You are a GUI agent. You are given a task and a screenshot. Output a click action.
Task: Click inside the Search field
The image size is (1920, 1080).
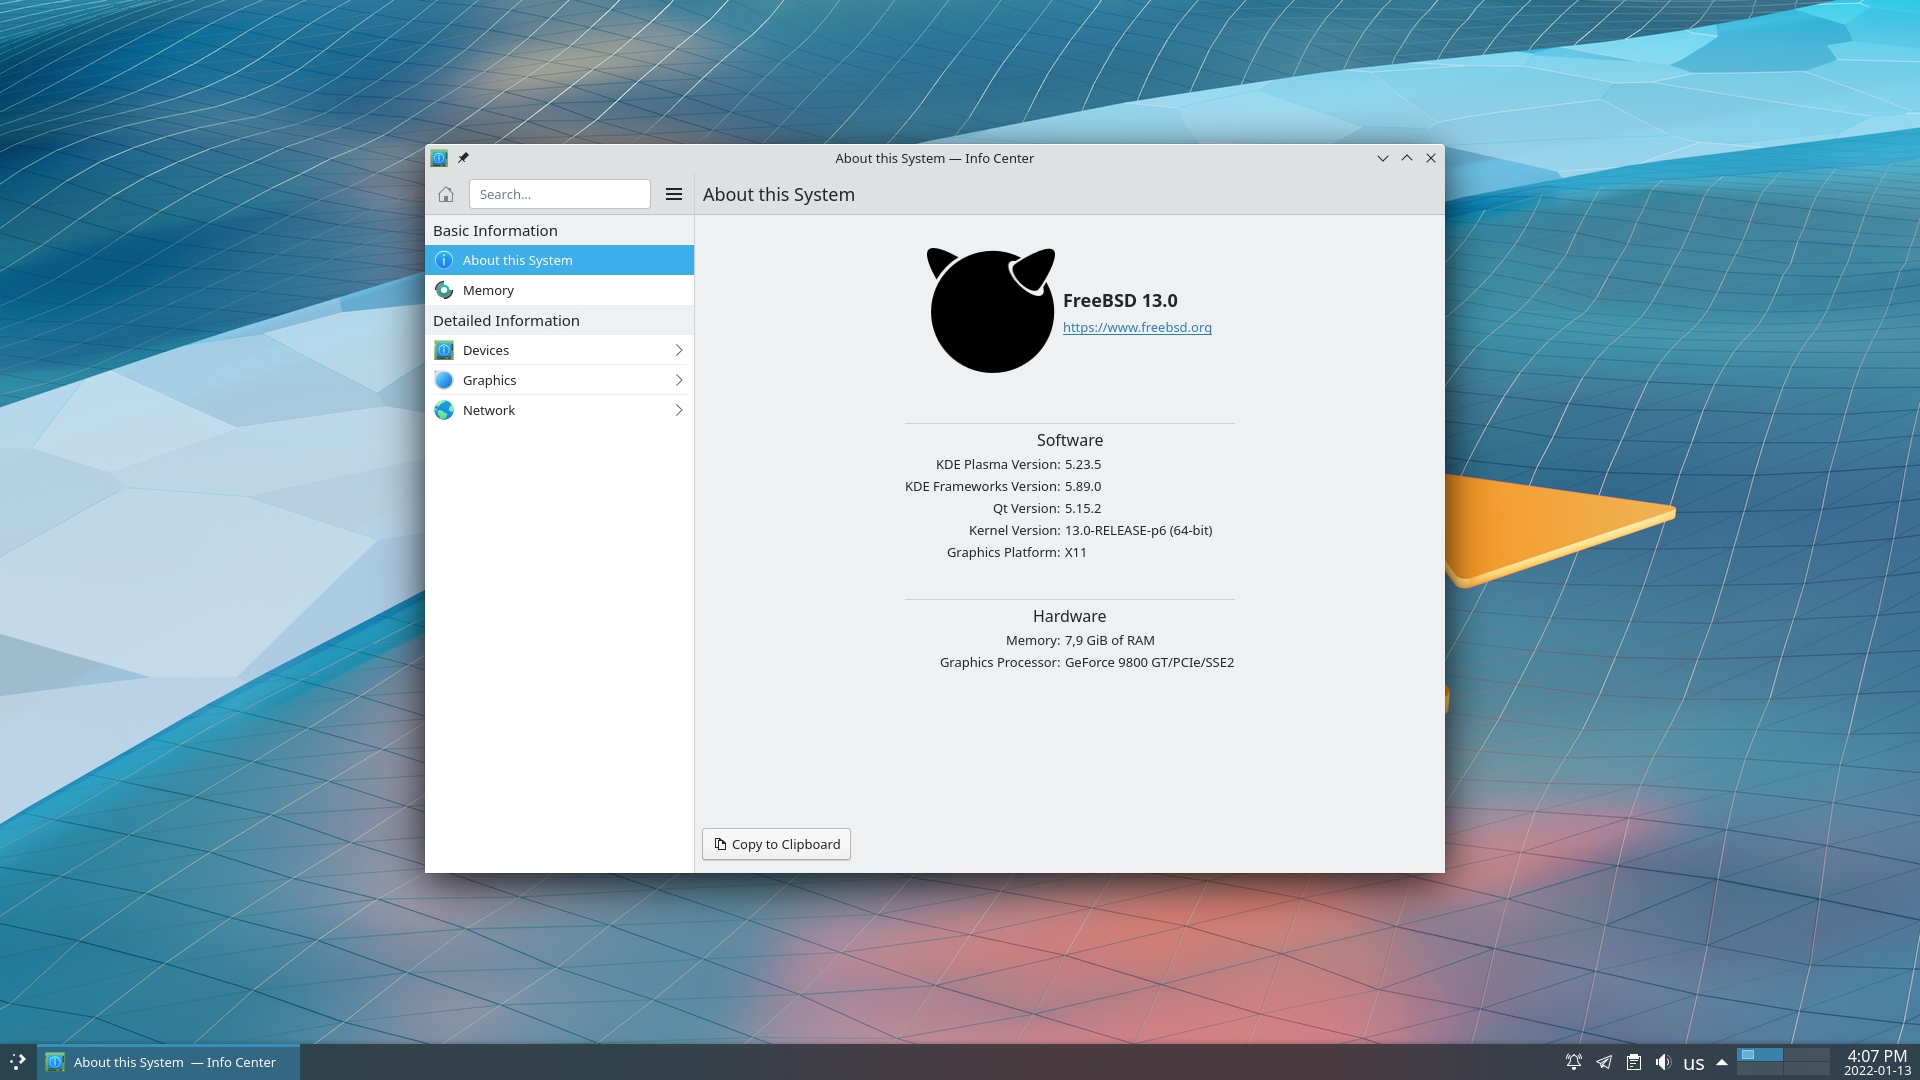point(560,194)
